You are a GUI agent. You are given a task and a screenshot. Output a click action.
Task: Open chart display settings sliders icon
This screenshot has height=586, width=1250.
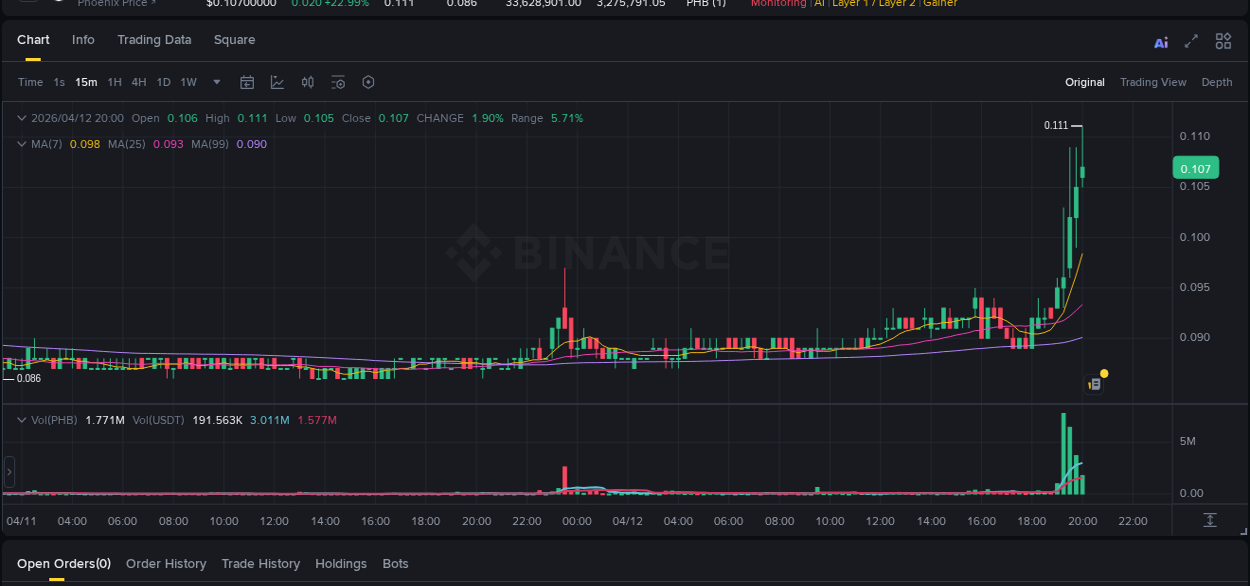click(x=339, y=82)
